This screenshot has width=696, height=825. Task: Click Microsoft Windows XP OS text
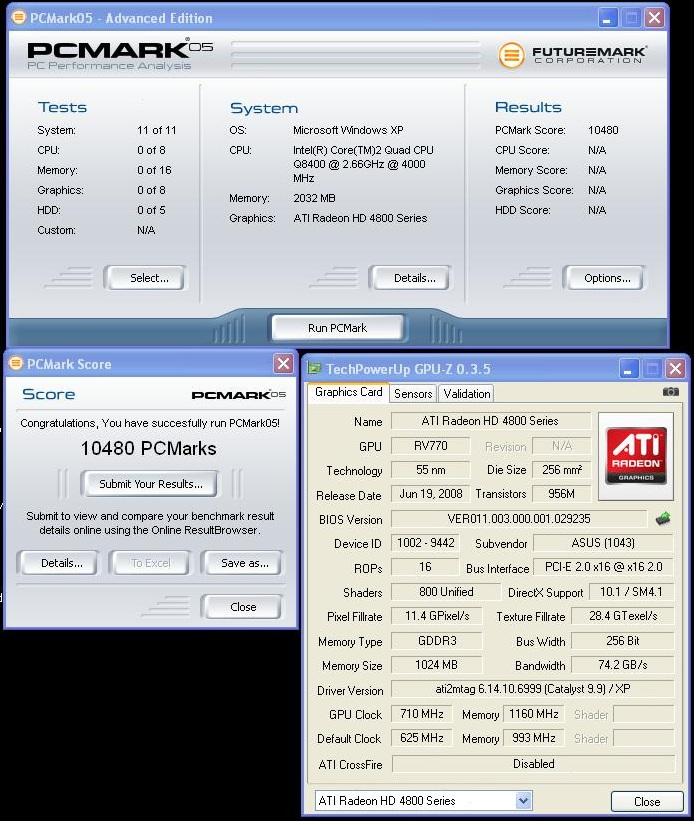tap(348, 130)
